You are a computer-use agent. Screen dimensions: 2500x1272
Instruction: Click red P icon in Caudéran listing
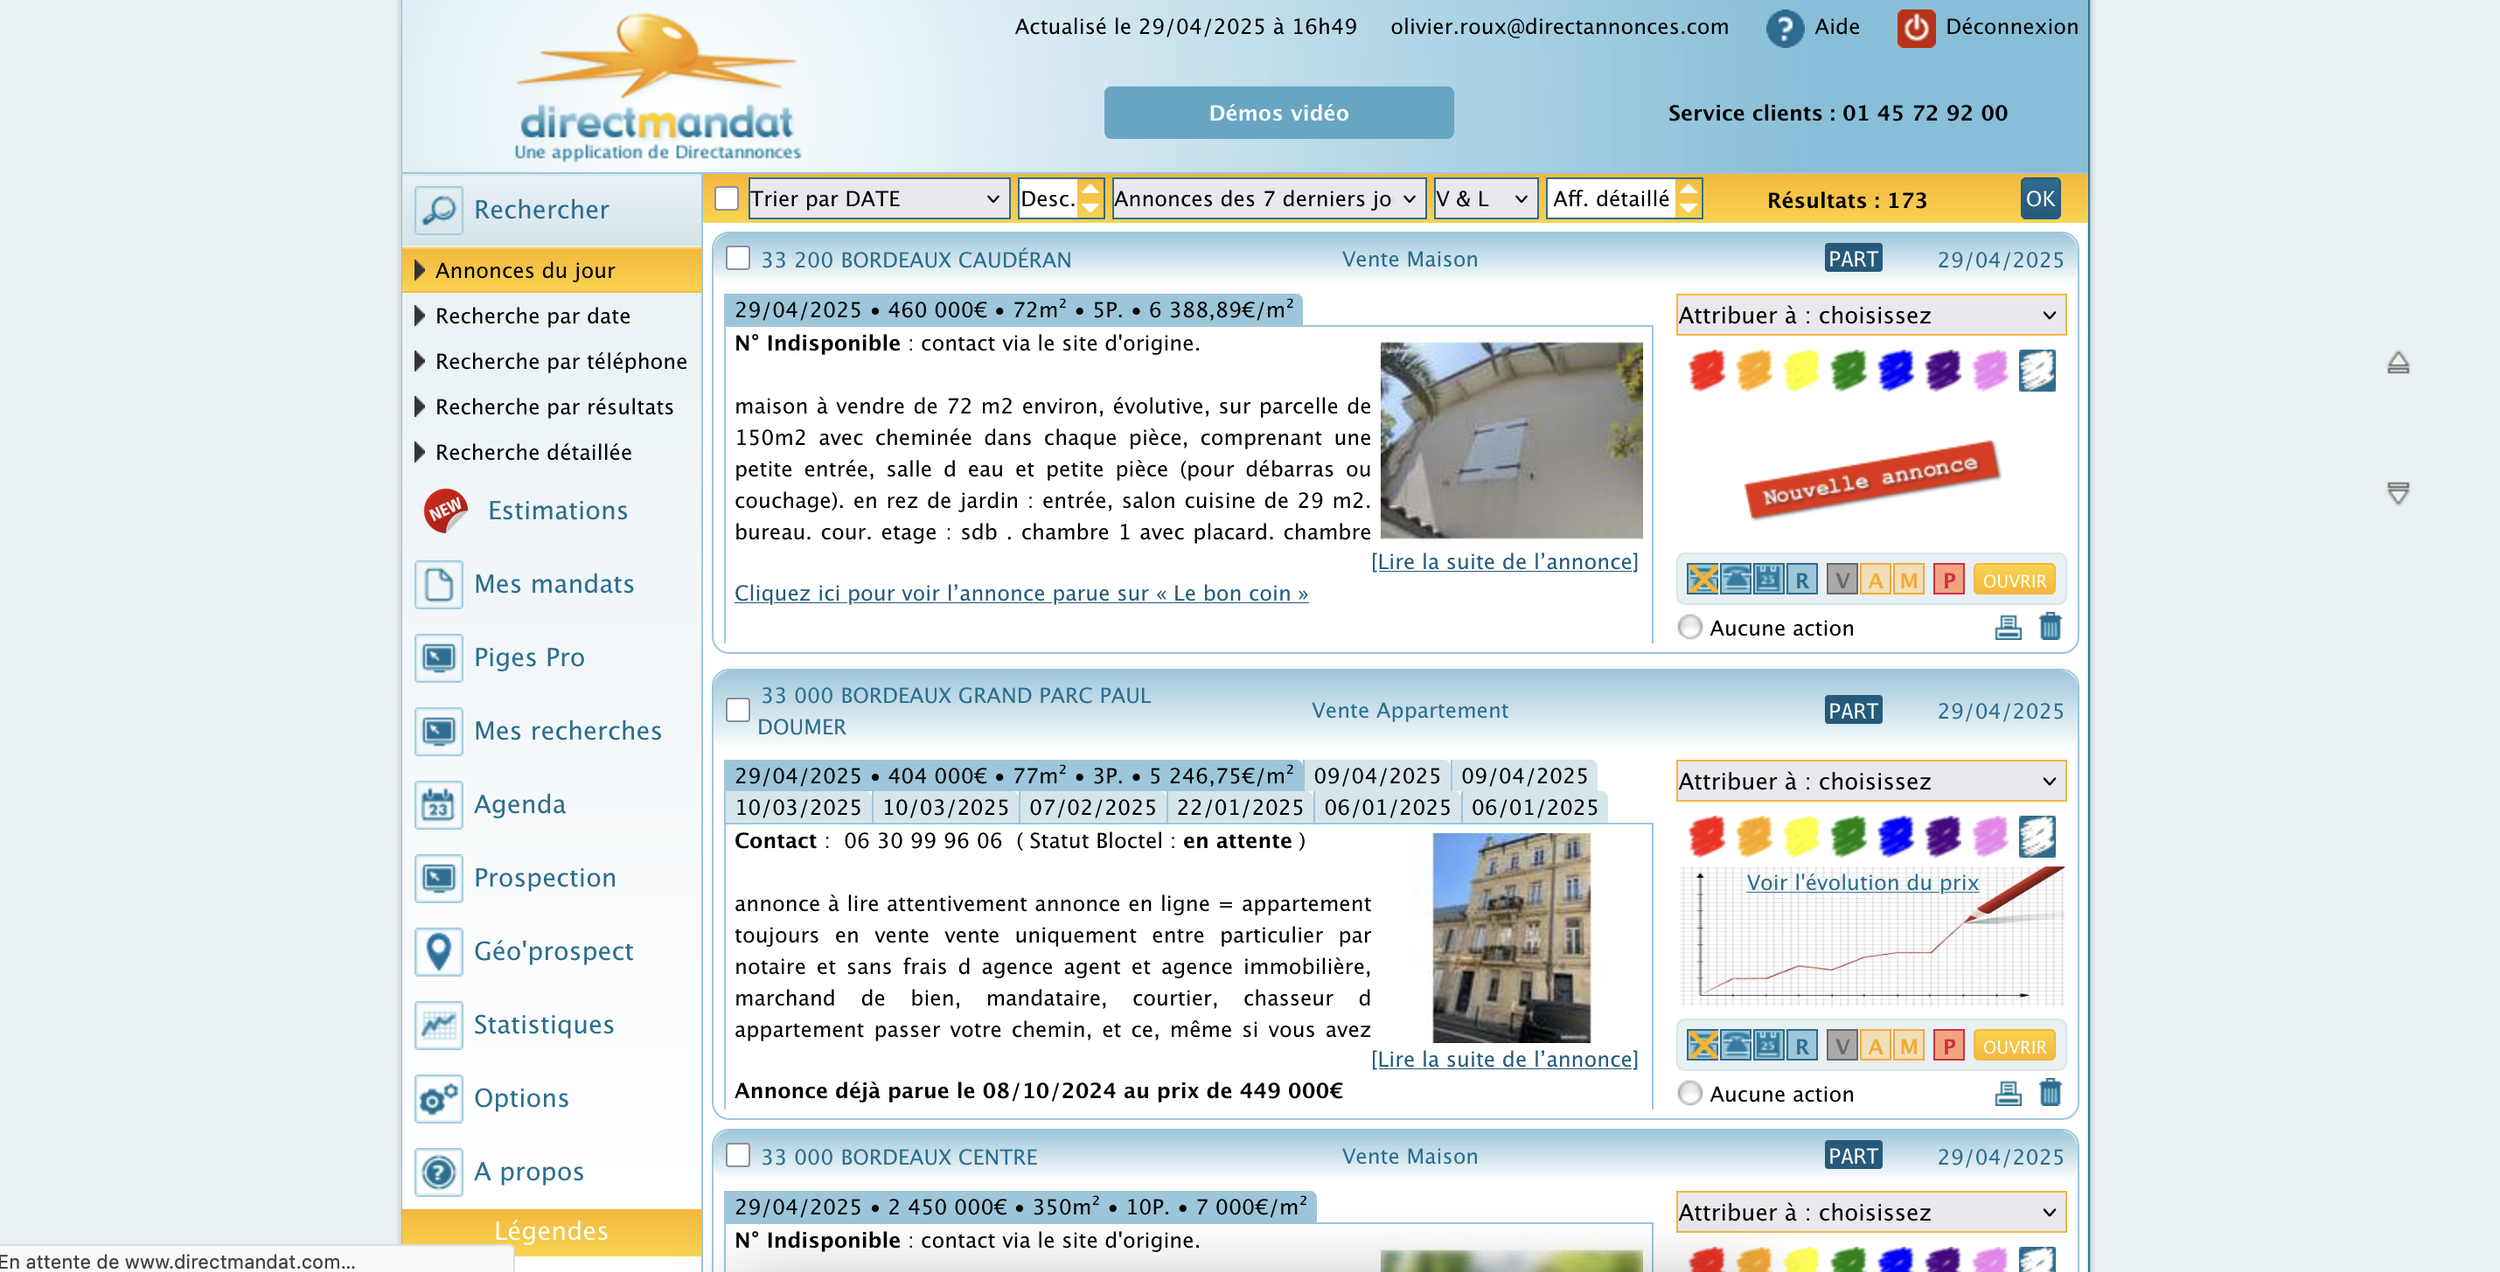(1948, 579)
